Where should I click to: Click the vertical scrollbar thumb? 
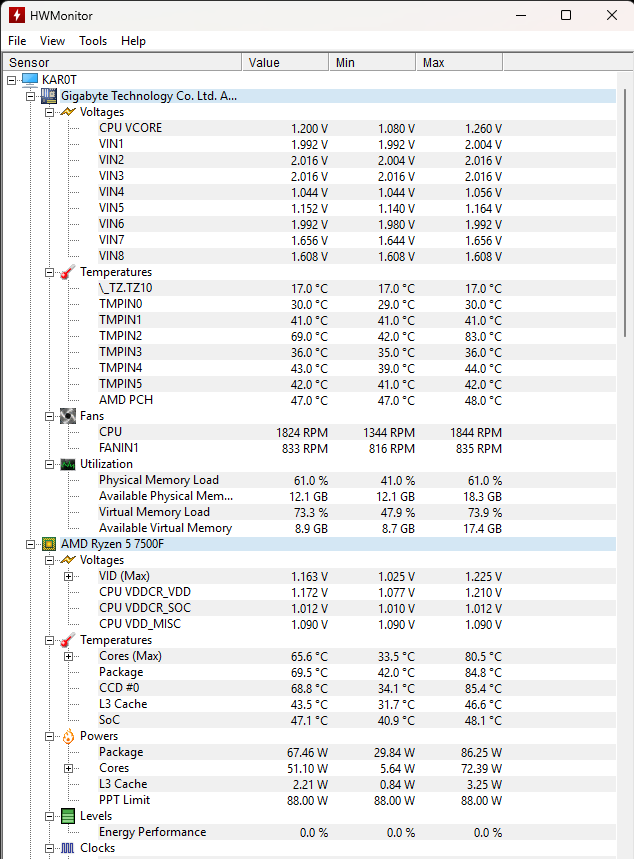point(625,213)
